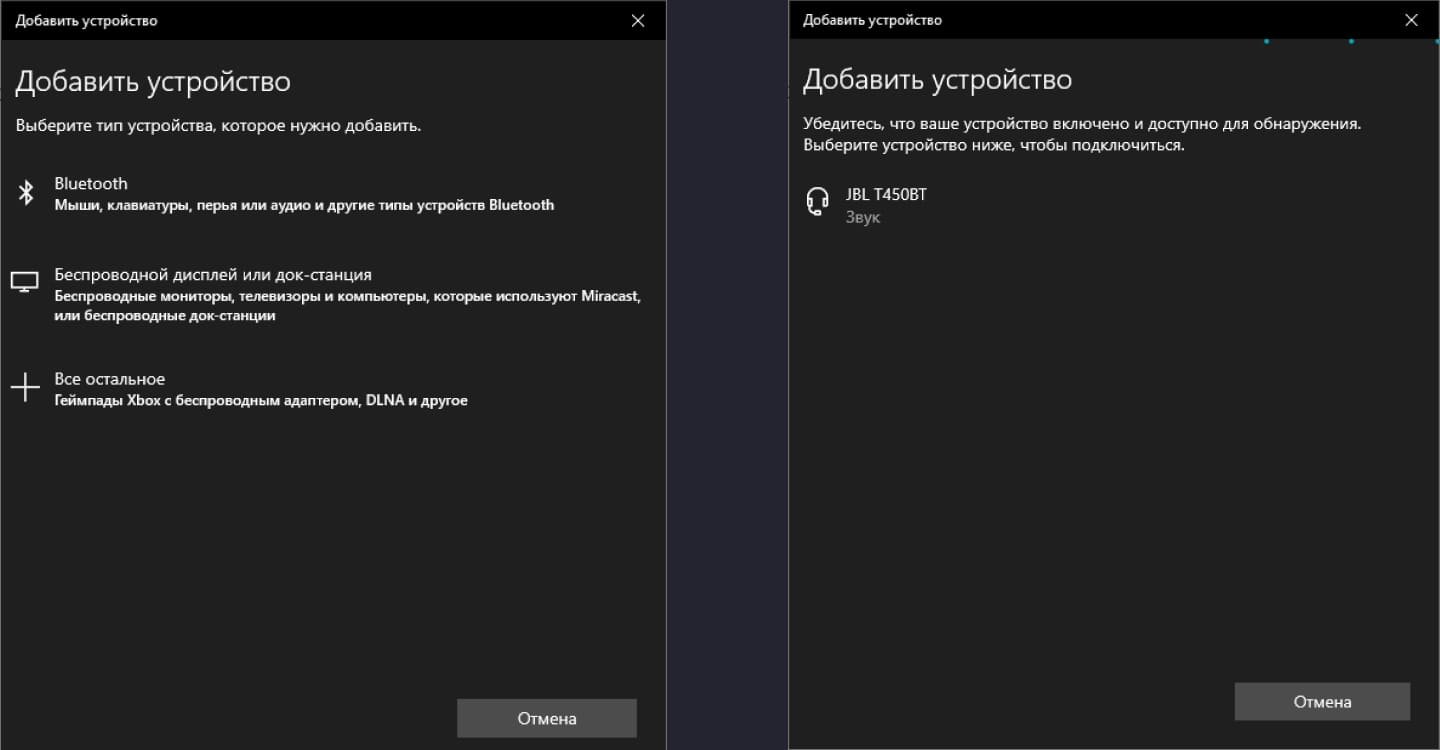
Task: Click the Miracast description text
Action: tap(347, 306)
